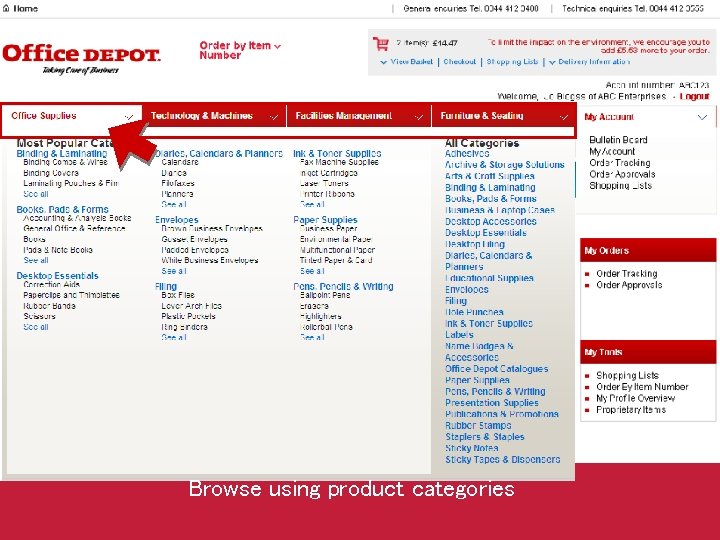Viewport: 720px width, 540px height.
Task: Open Laser Toners subcategory
Action: pos(324,183)
